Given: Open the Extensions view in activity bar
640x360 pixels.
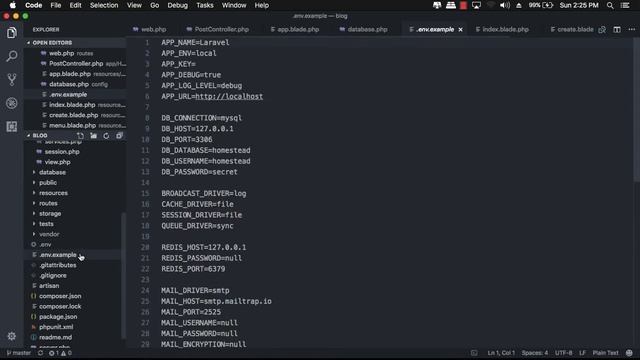Looking at the screenshot, I should point(12,127).
